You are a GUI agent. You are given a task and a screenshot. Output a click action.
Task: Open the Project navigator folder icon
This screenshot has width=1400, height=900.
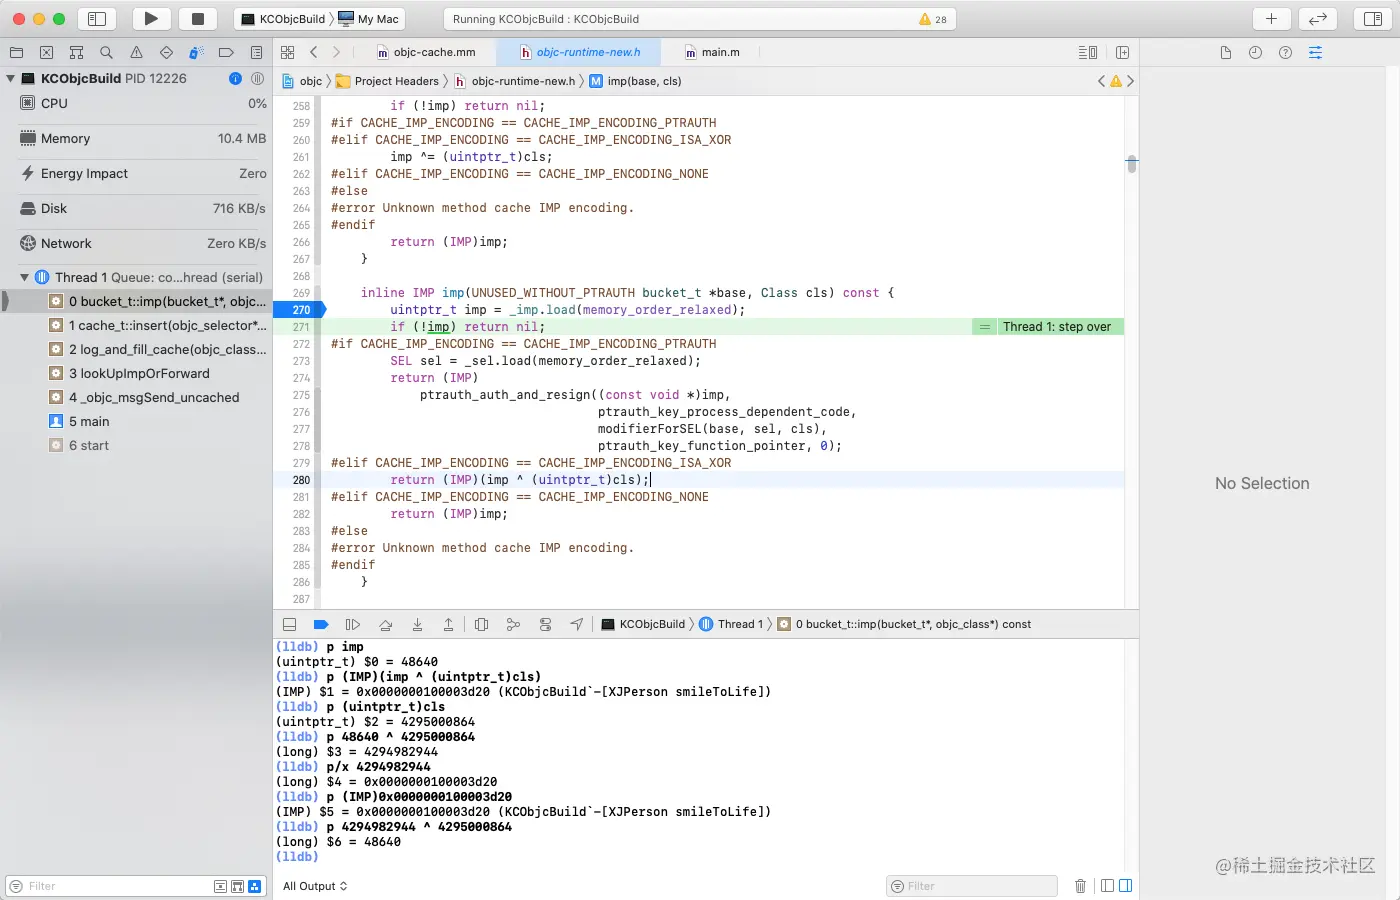click(16, 52)
